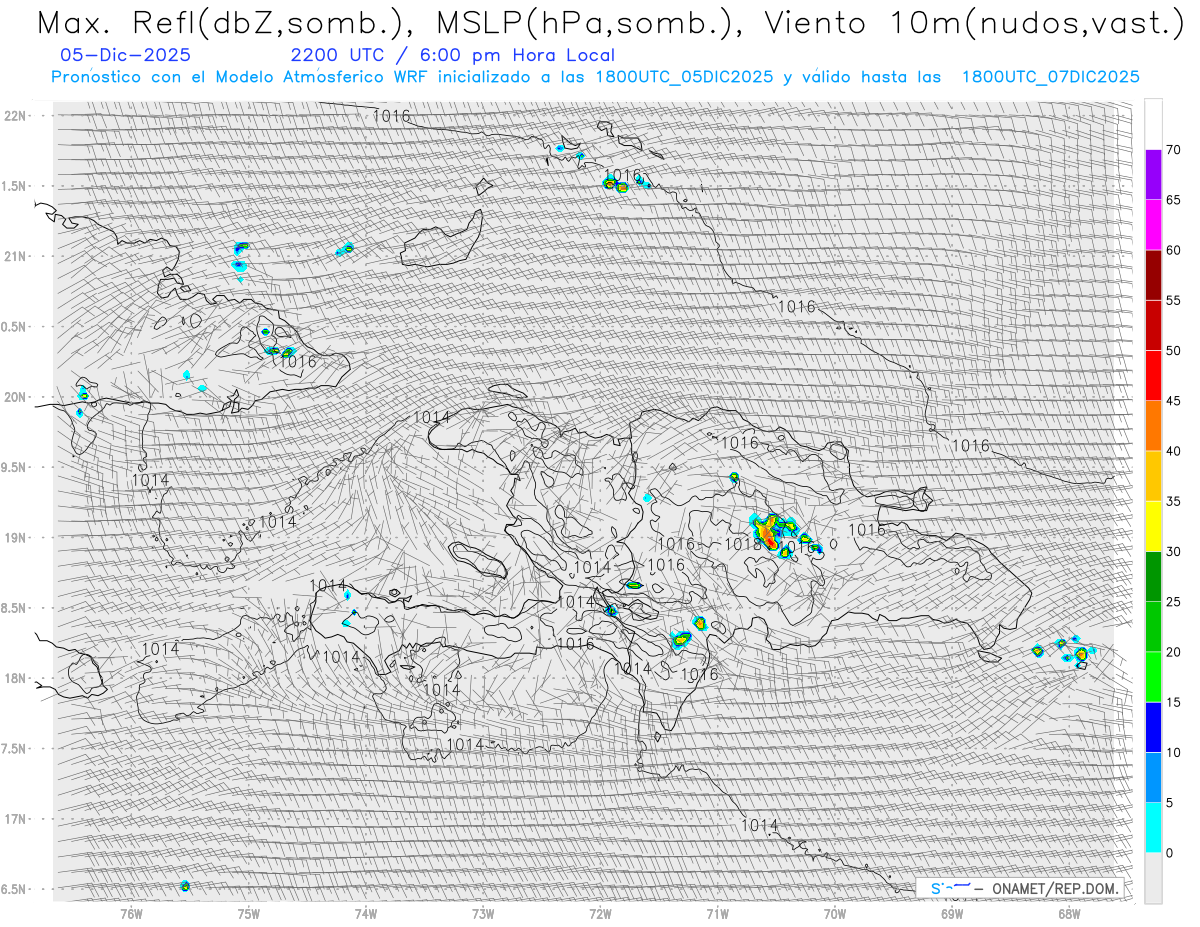Select the magenta 60–65 dBZ colorbar segment
This screenshot has height=927, width=1200.
(1153, 224)
